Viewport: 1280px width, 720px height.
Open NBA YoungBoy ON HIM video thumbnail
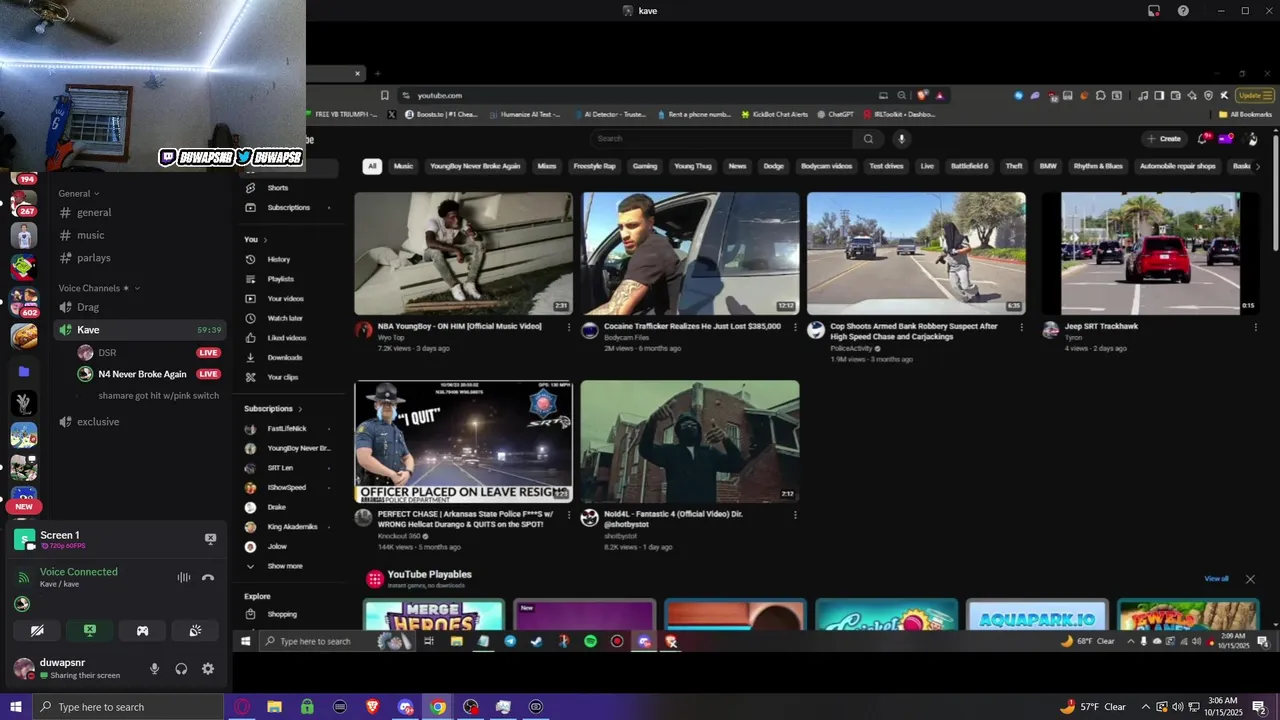tap(464, 254)
